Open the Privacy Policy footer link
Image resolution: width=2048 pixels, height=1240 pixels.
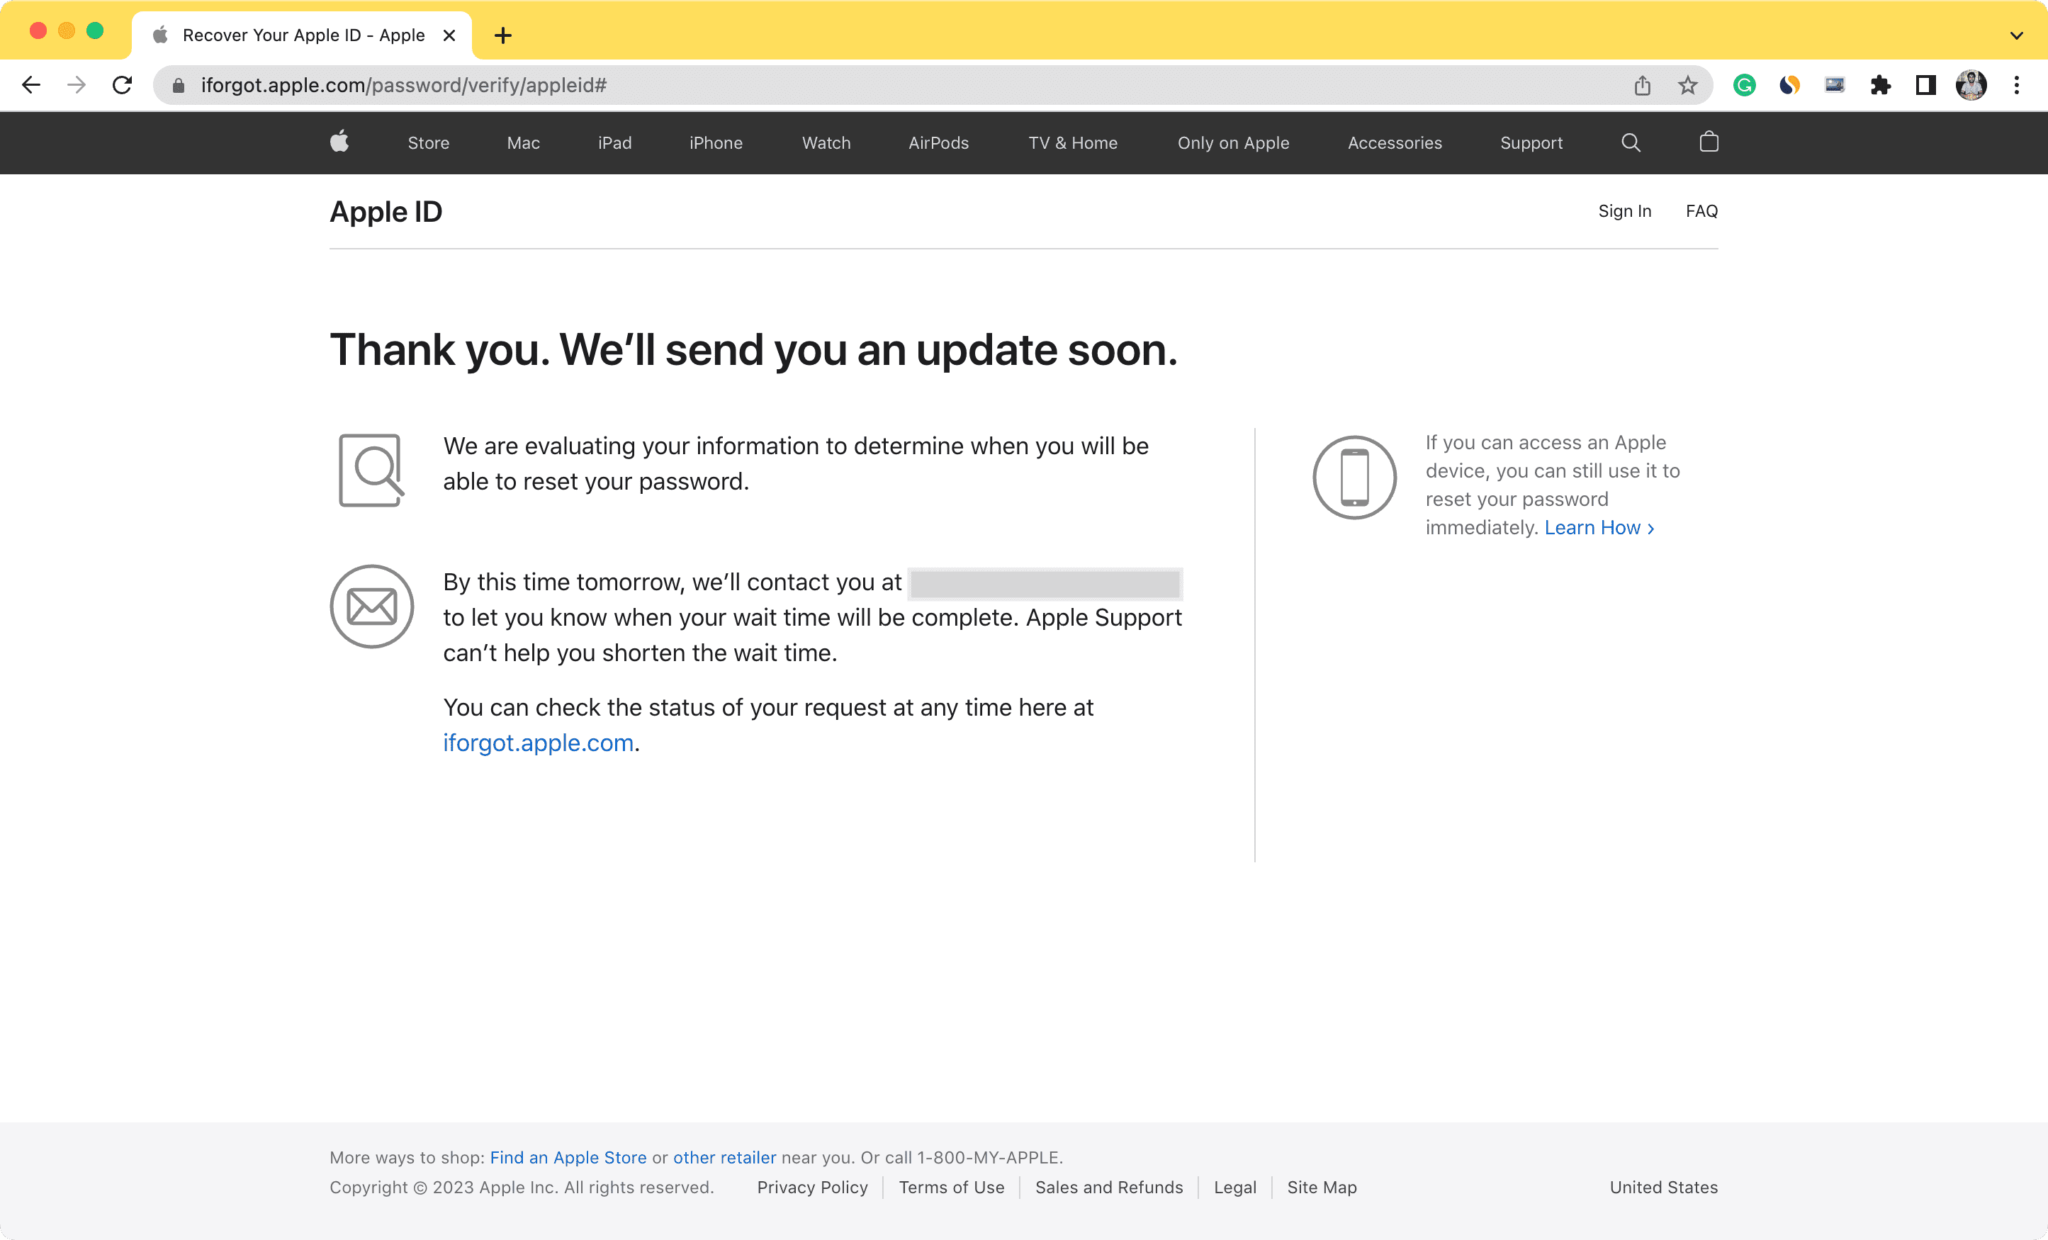pyautogui.click(x=812, y=1187)
